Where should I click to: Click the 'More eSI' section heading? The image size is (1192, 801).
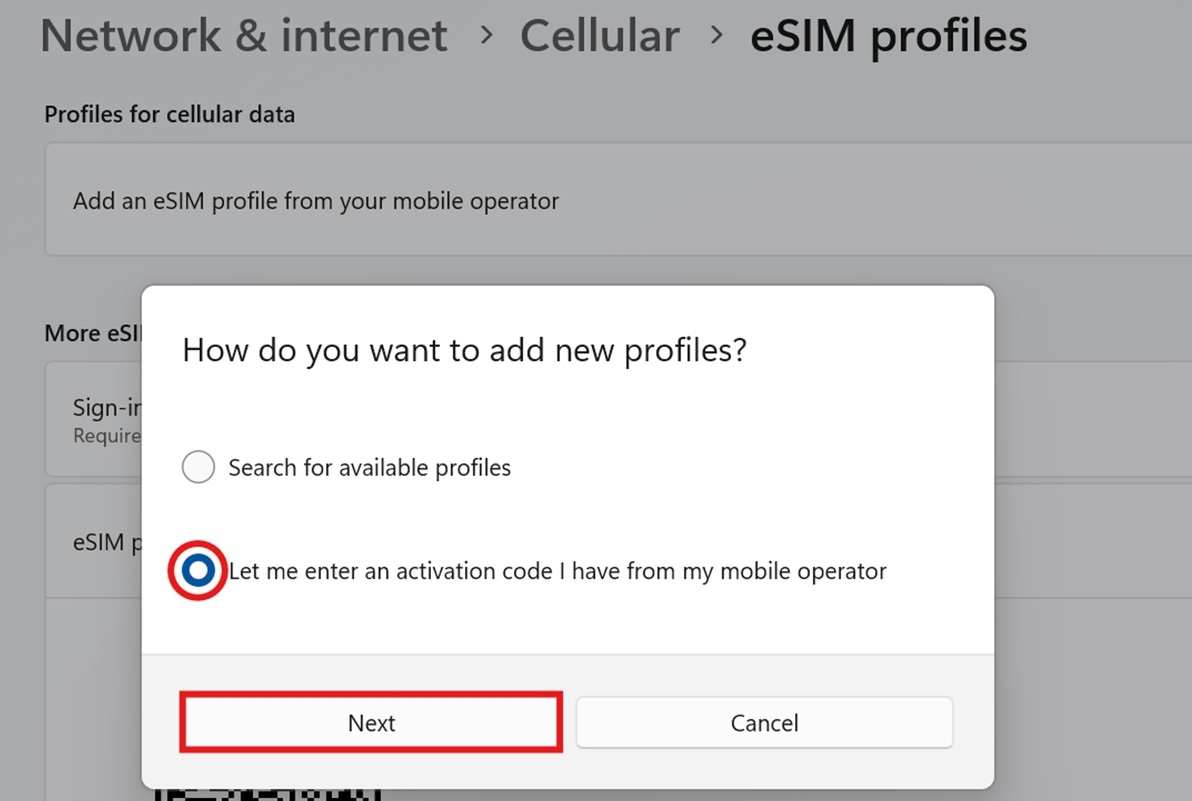coord(92,333)
